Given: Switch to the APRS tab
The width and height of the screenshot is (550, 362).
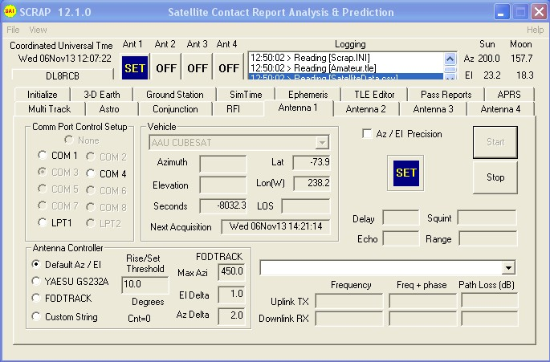Looking at the screenshot, I should point(509,95).
